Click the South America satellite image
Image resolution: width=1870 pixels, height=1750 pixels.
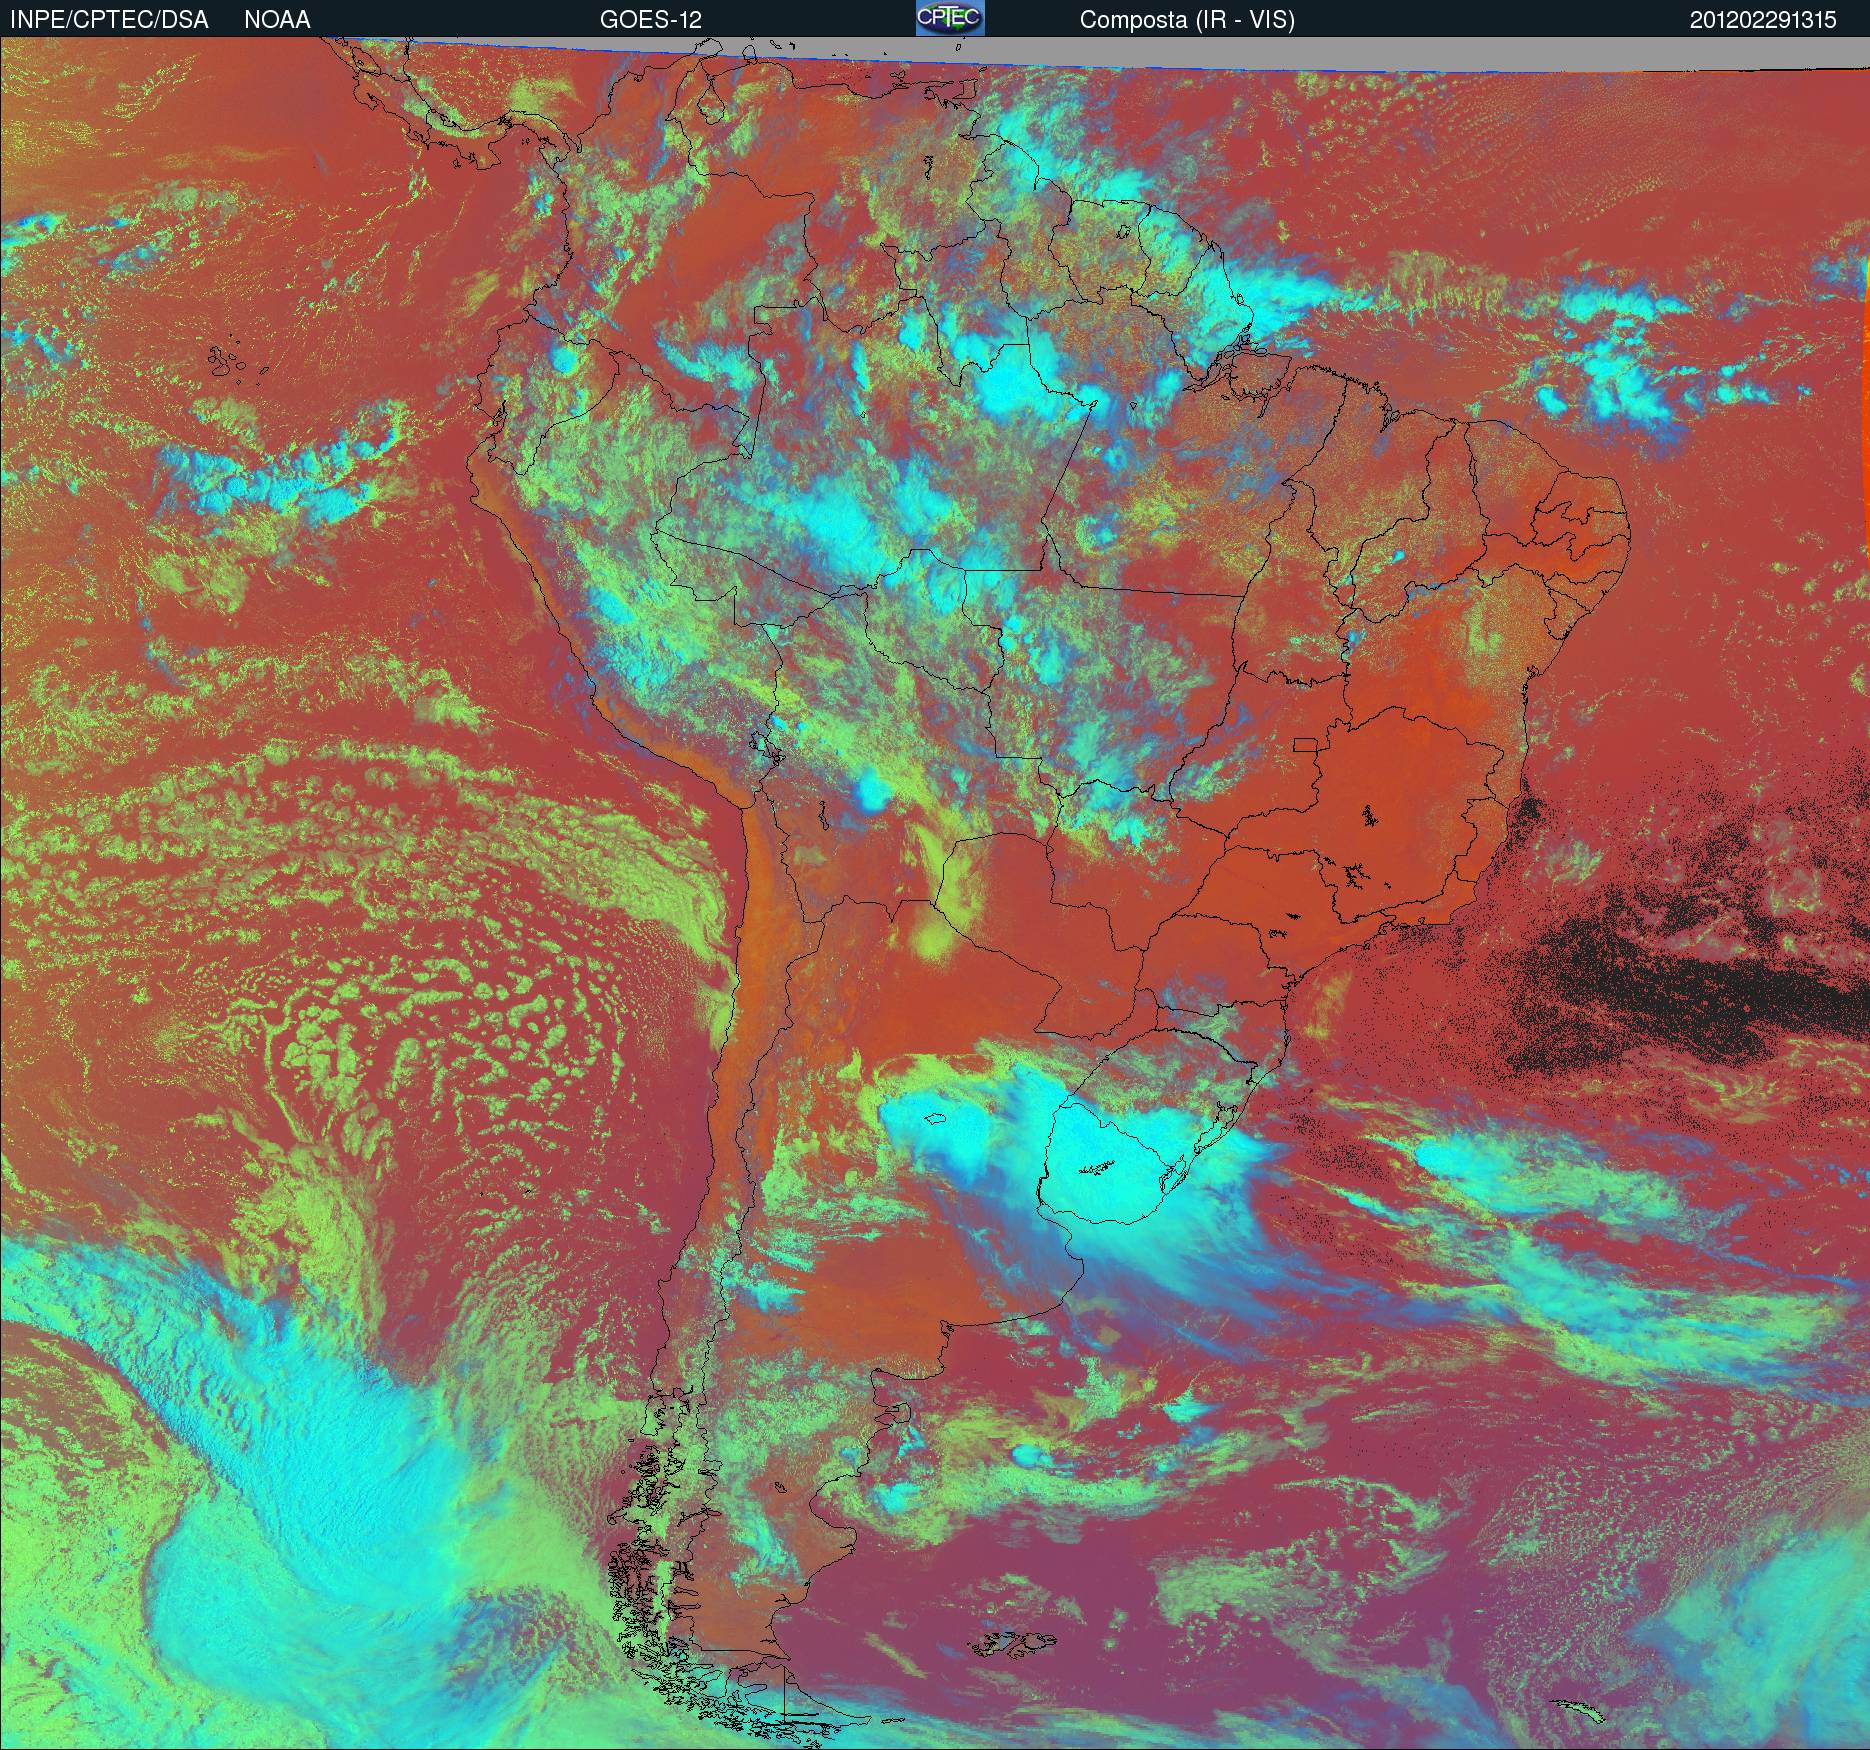pyautogui.click(x=935, y=893)
